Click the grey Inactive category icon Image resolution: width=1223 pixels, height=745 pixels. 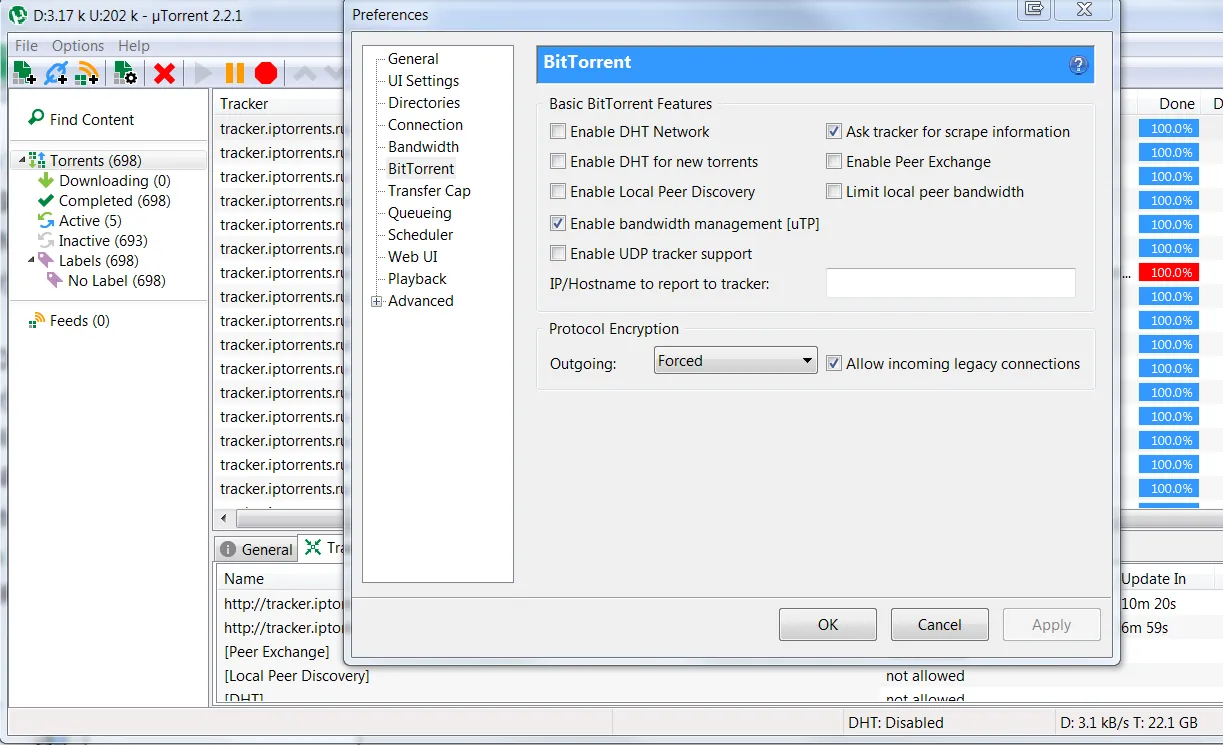point(46,241)
